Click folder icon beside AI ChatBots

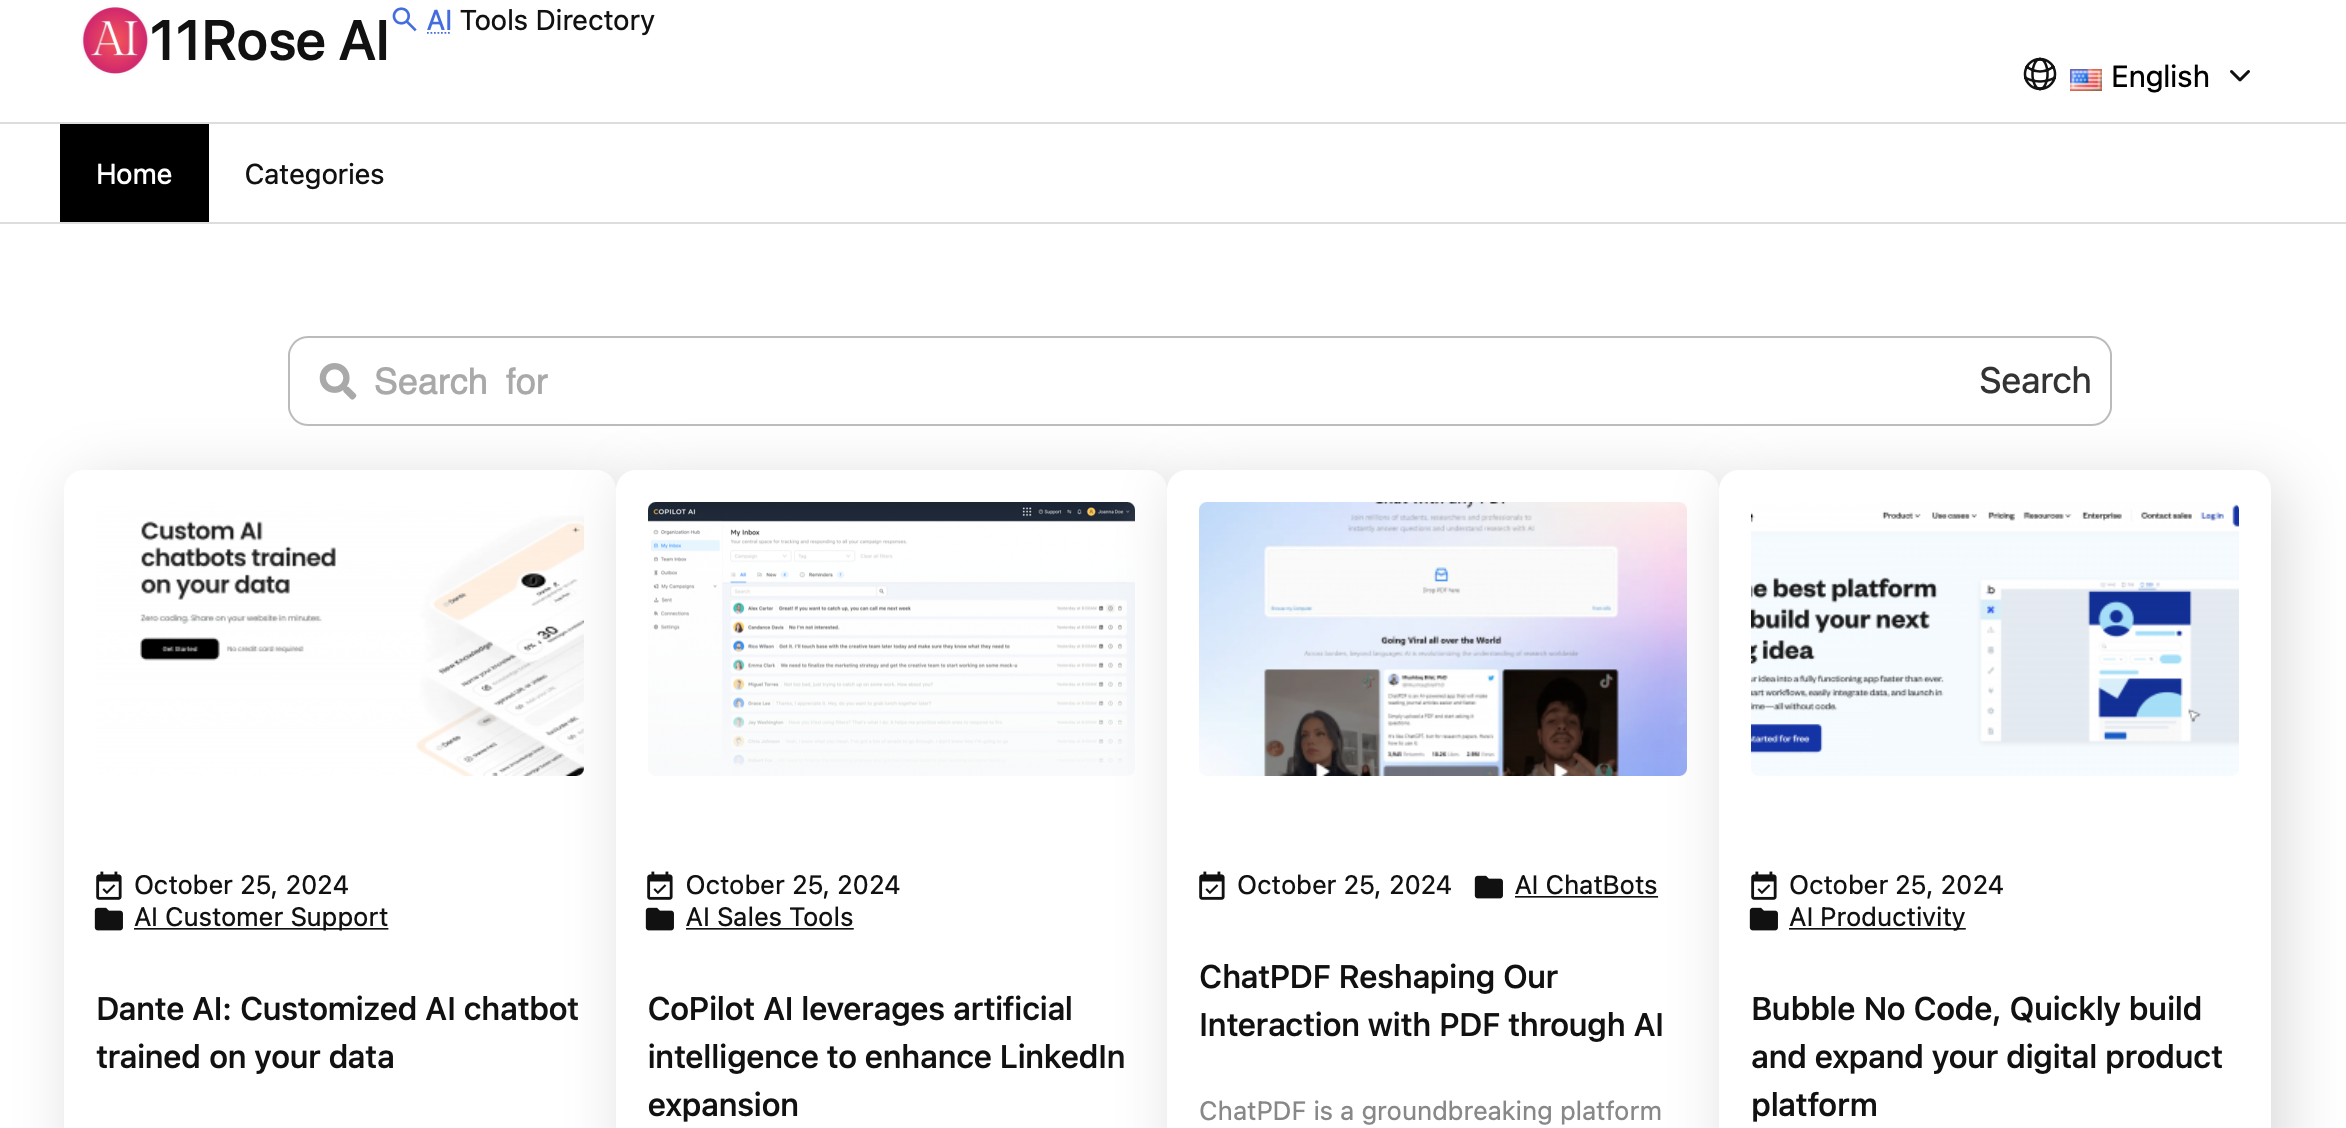1489,887
